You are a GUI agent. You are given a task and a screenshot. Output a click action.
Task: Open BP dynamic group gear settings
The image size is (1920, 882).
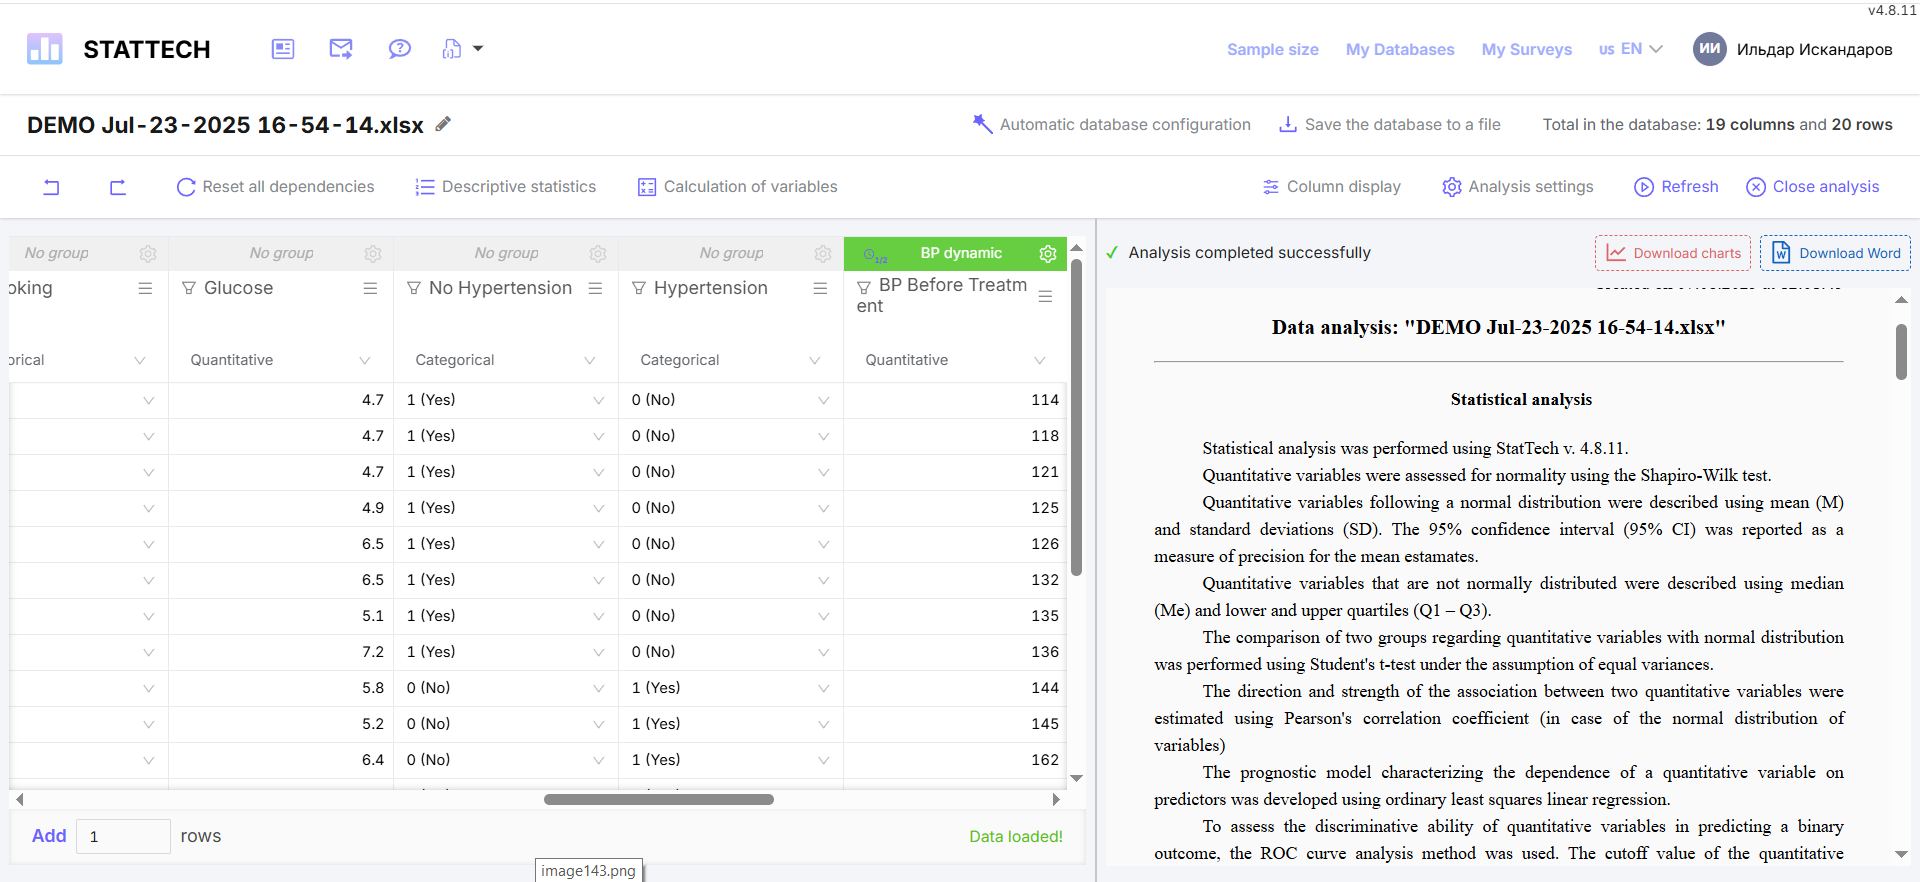pyautogui.click(x=1047, y=254)
